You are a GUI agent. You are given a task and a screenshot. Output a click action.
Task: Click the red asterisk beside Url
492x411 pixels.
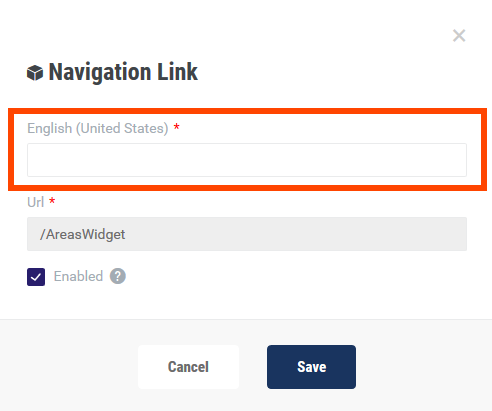pyautogui.click(x=52, y=201)
